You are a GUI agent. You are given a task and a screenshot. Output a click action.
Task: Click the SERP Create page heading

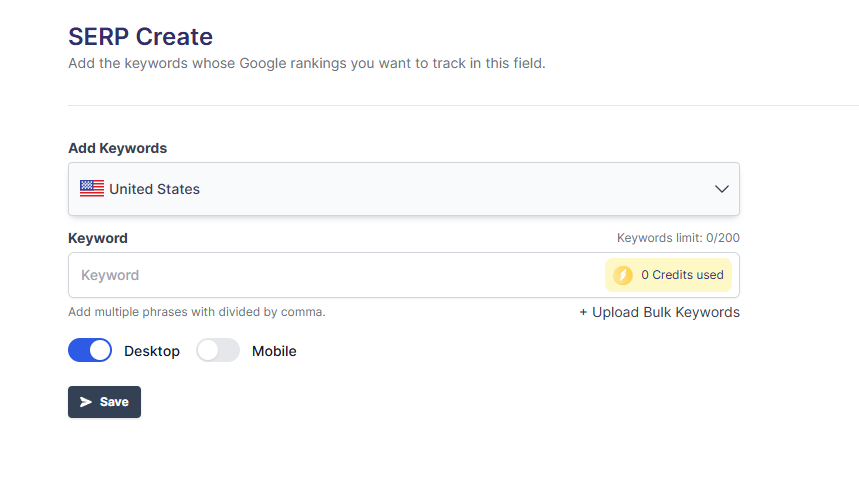click(x=140, y=37)
